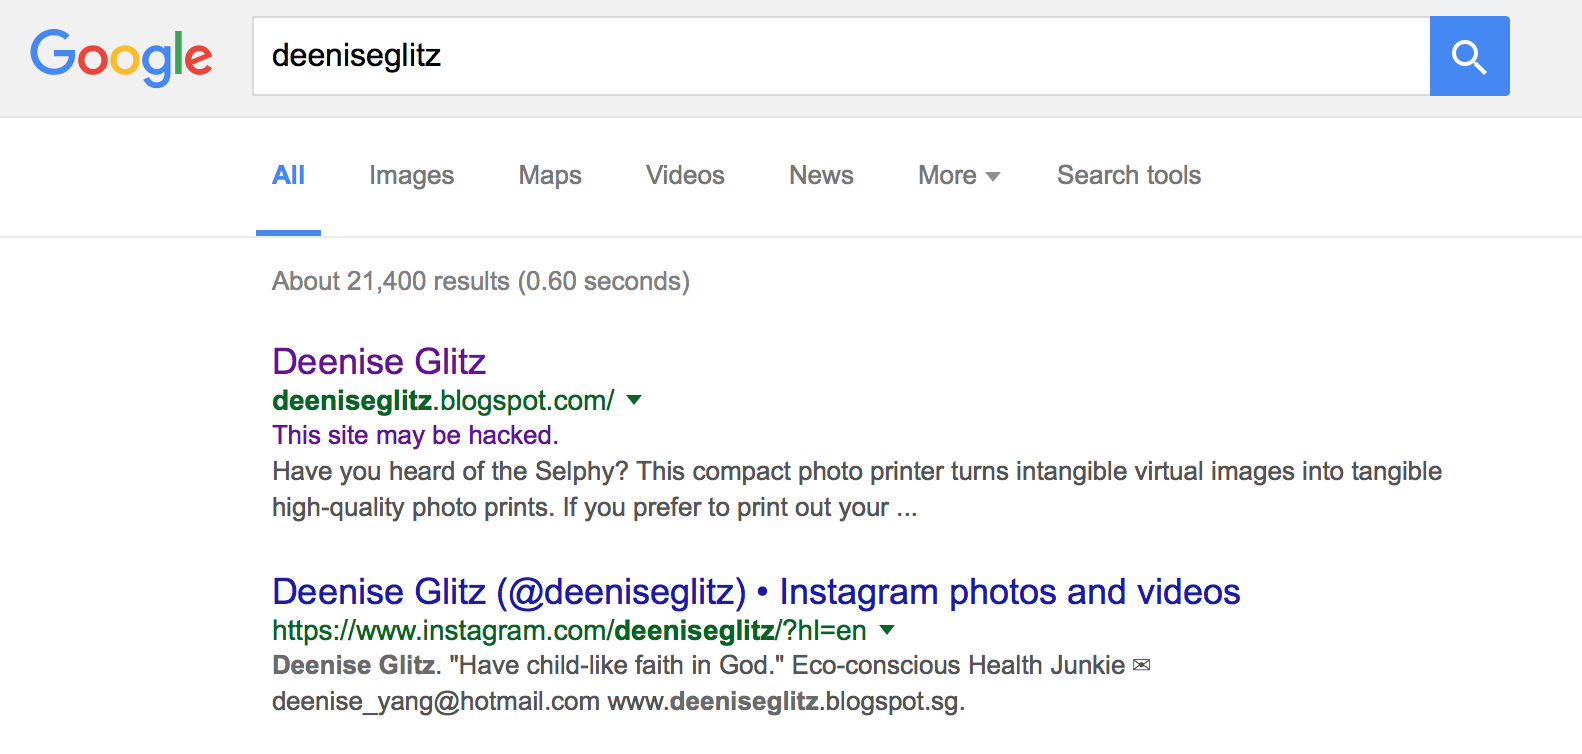Screen dimensions: 1582x754
Task: Click the "About 21,400 results" stats text
Action: 480,282
